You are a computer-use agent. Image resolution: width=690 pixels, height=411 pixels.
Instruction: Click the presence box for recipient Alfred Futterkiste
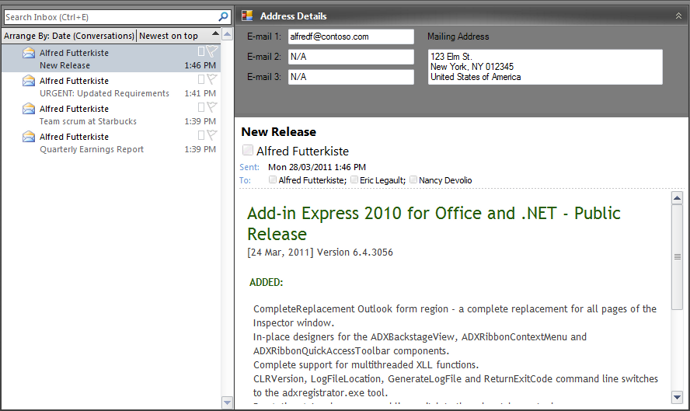(273, 179)
